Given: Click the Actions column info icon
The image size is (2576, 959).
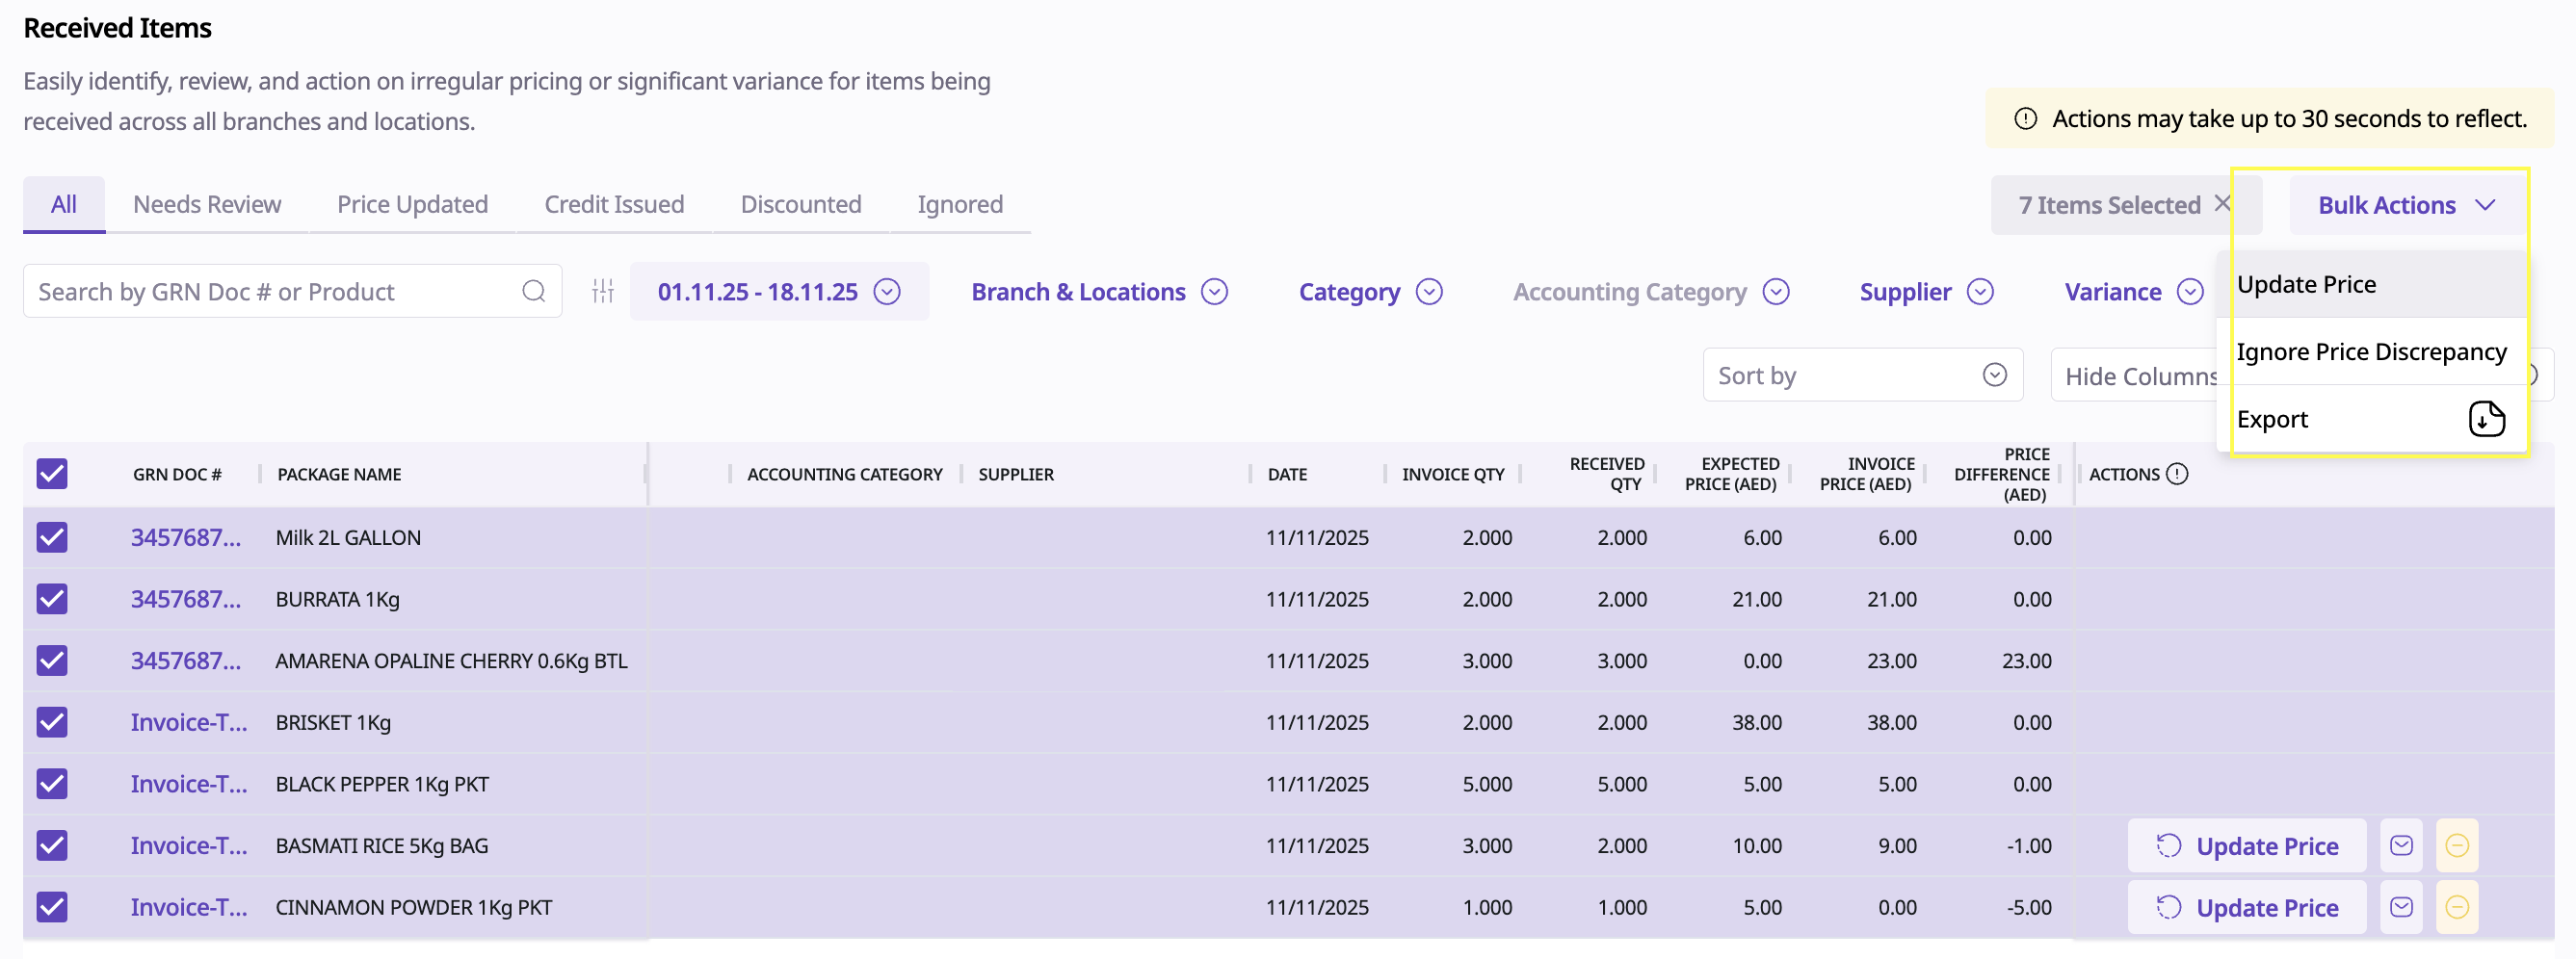Looking at the screenshot, I should click(2177, 474).
